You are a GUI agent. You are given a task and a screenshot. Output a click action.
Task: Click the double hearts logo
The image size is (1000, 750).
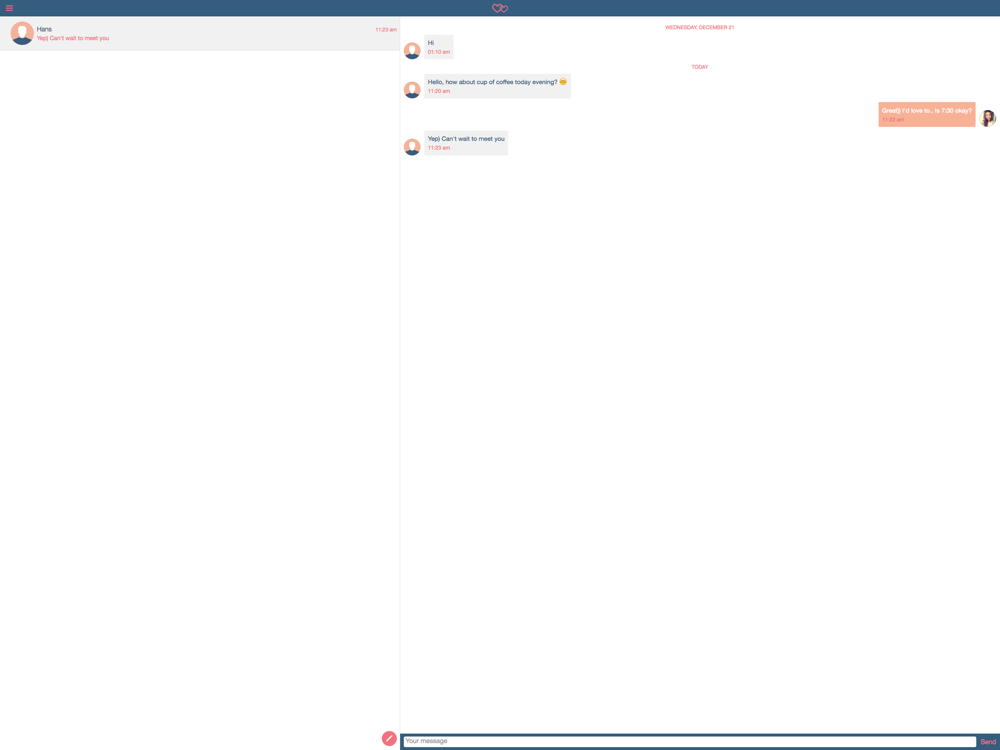[x=500, y=8]
